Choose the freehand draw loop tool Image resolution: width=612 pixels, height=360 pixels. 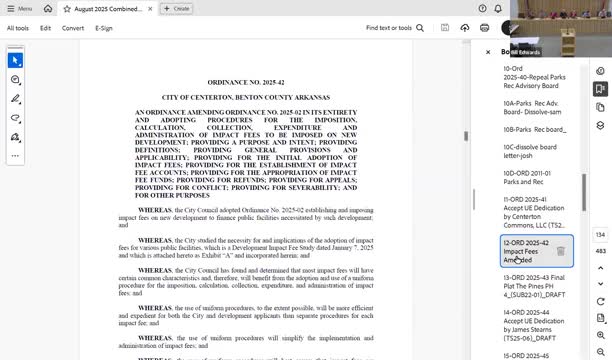tap(15, 118)
